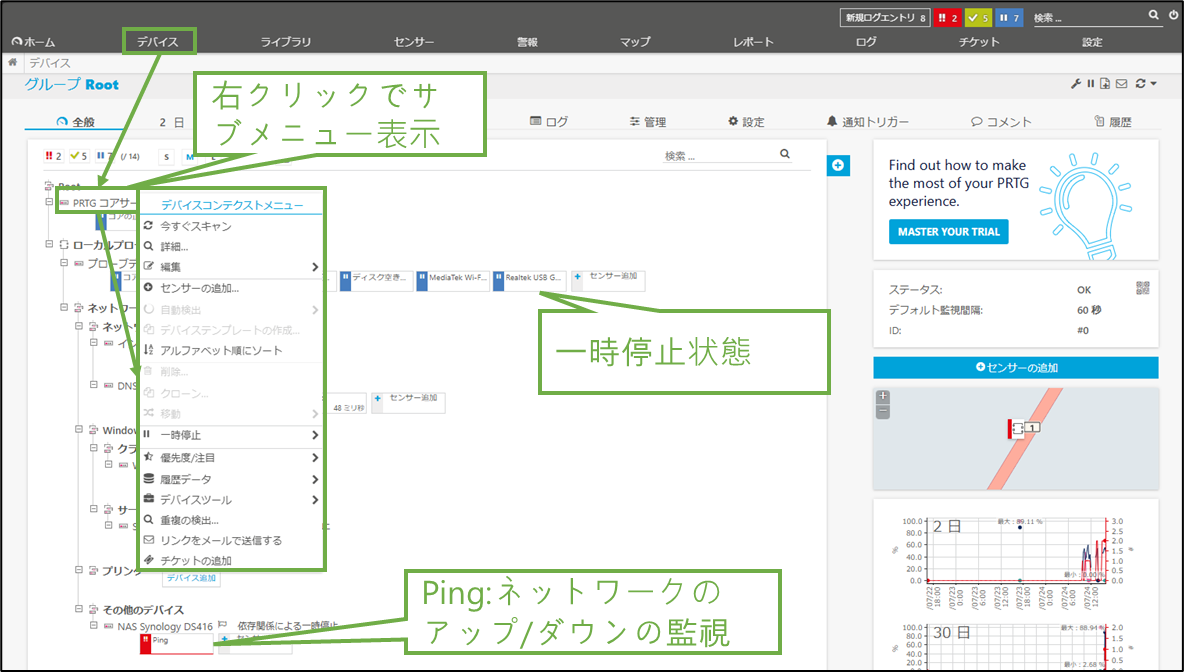
Task: Send link via the envelope icon
Action: [1120, 84]
